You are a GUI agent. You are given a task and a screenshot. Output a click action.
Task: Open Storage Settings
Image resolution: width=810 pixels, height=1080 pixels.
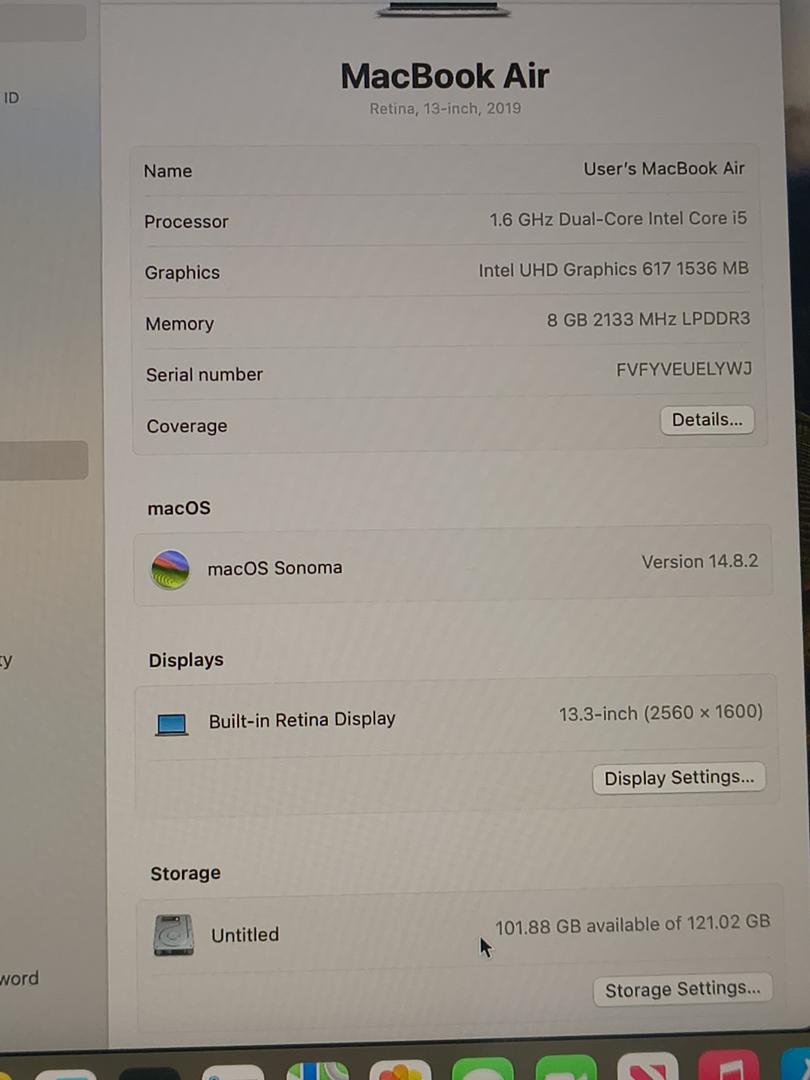tap(683, 990)
